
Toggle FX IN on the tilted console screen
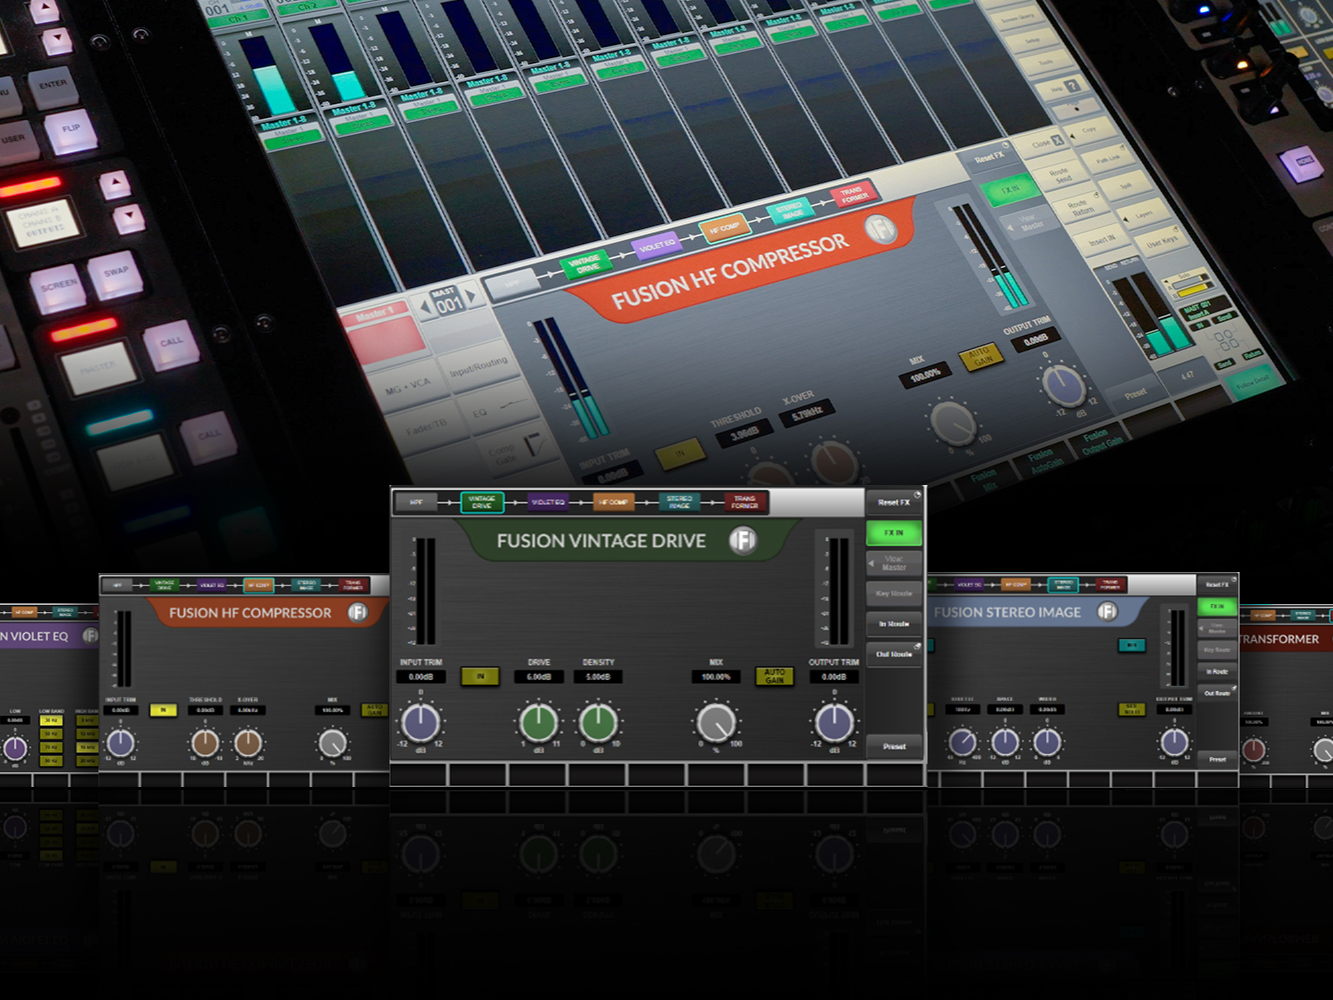[1009, 188]
